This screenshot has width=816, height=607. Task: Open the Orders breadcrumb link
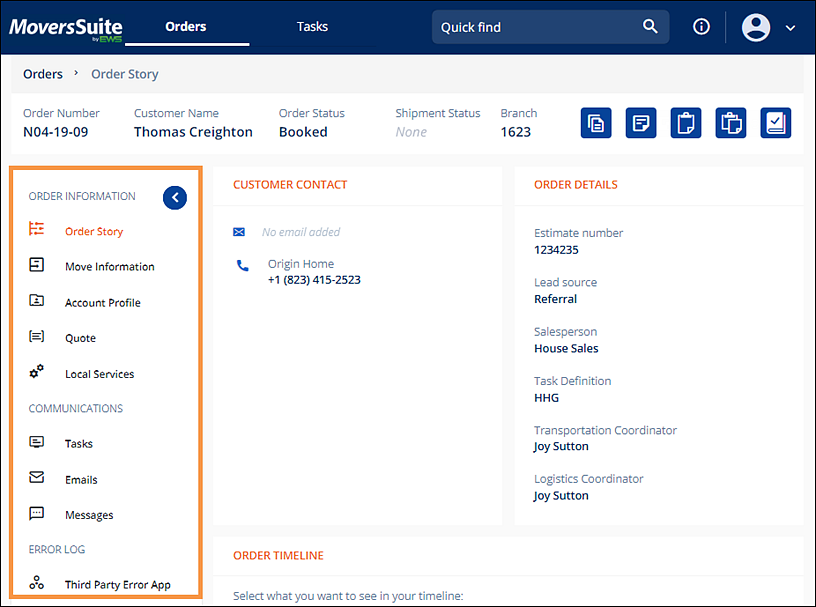pyautogui.click(x=43, y=73)
